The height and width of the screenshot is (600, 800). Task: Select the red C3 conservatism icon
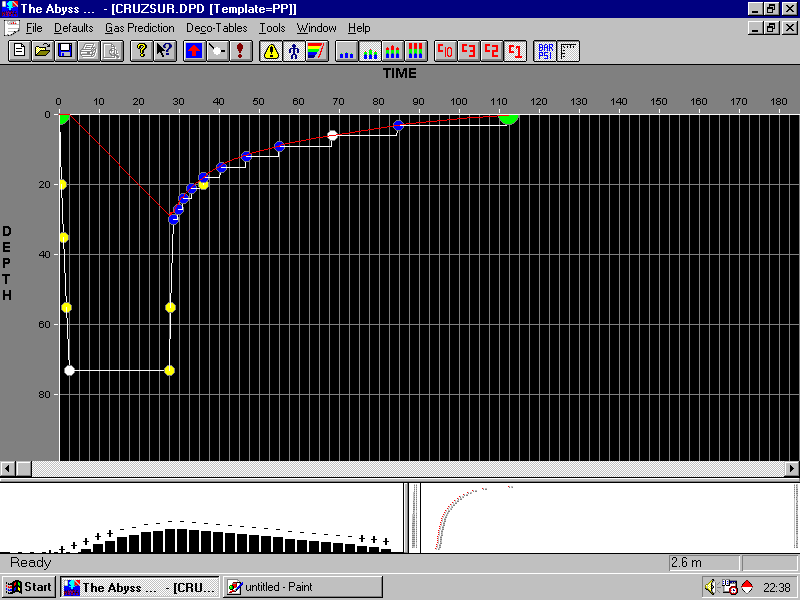(x=468, y=51)
